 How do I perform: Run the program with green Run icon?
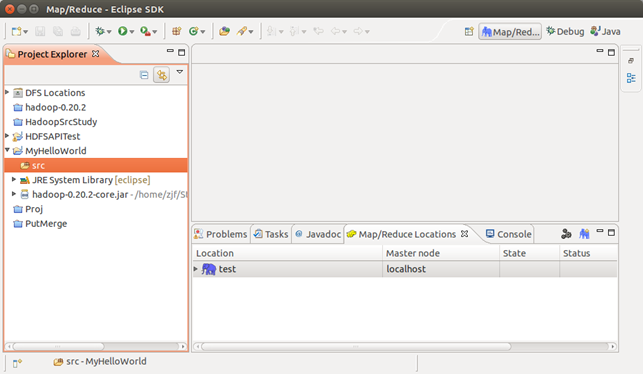[x=123, y=31]
